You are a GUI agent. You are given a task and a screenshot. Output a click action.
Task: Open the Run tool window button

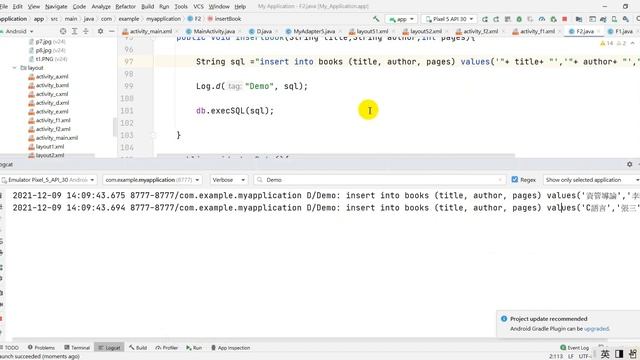pos(194,348)
